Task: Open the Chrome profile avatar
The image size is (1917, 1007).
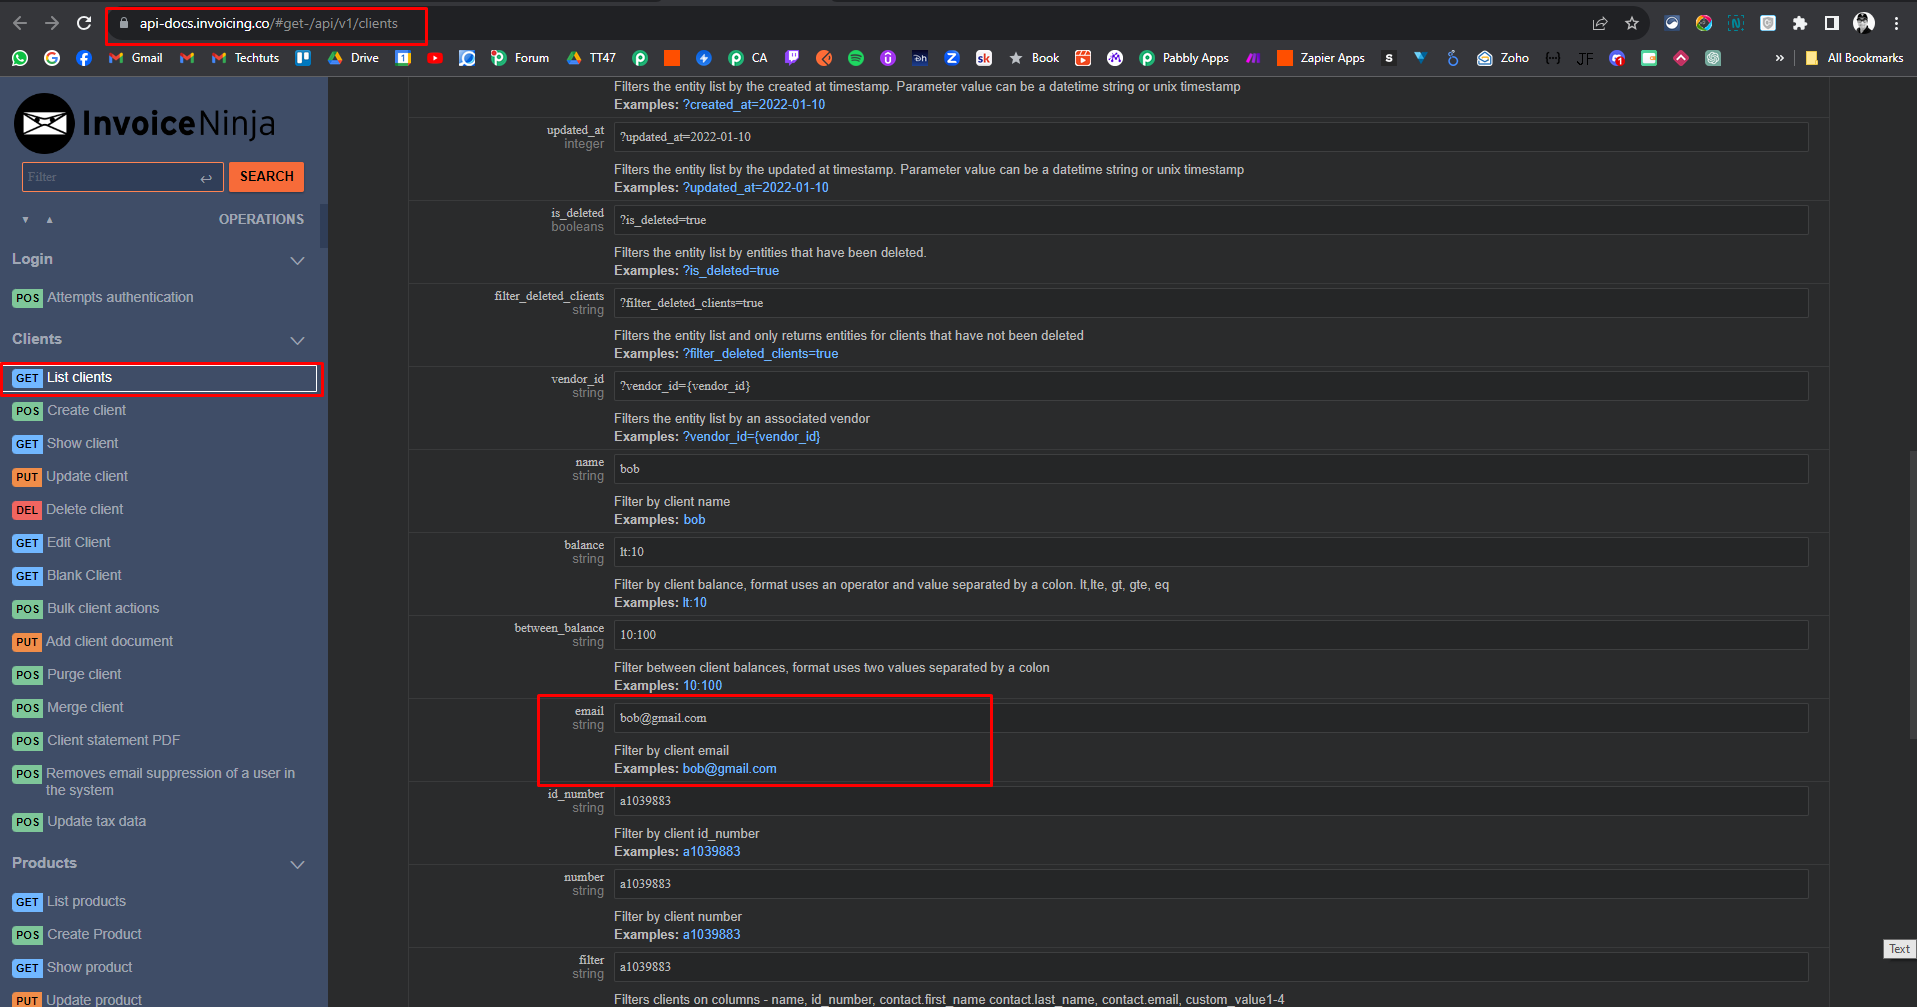Action: point(1864,23)
